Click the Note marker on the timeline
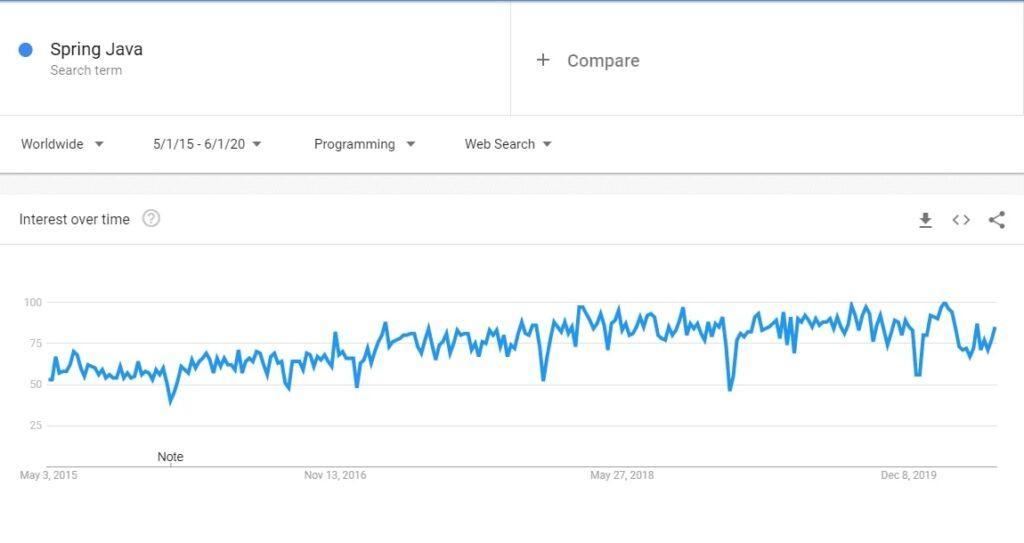This screenshot has height=543, width=1024. (x=170, y=457)
